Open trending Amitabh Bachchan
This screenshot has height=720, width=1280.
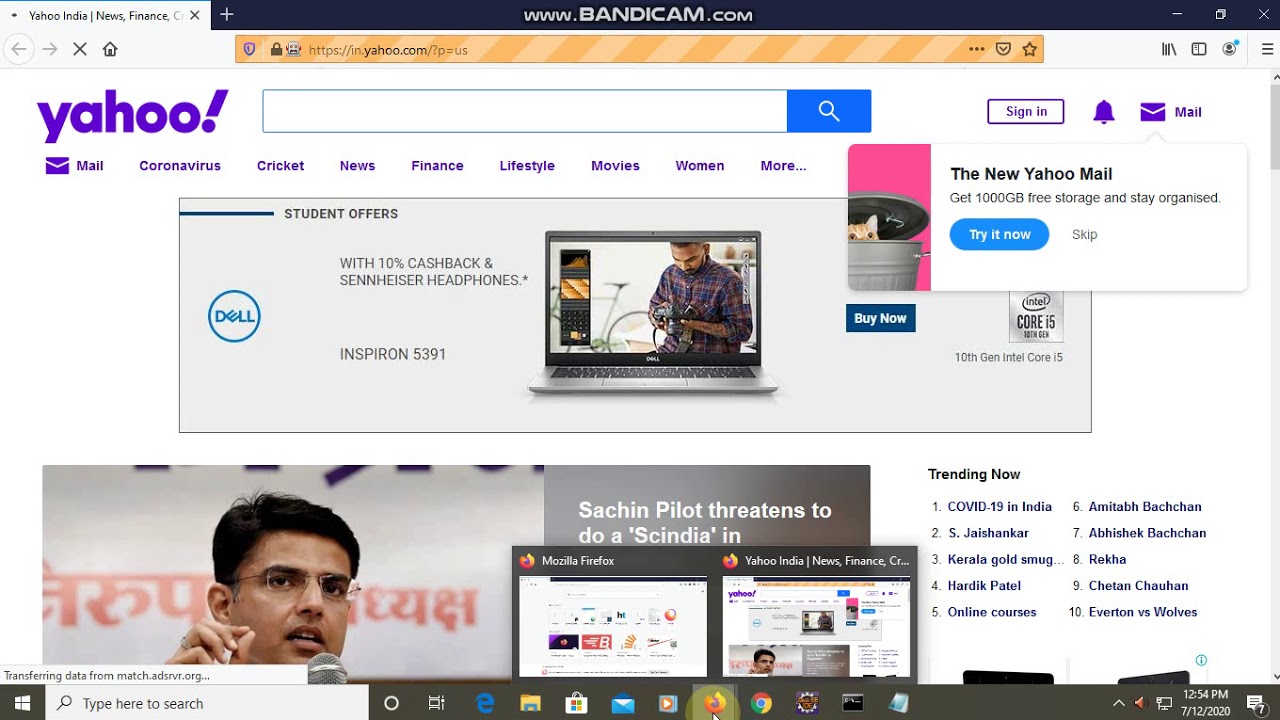pos(1145,507)
